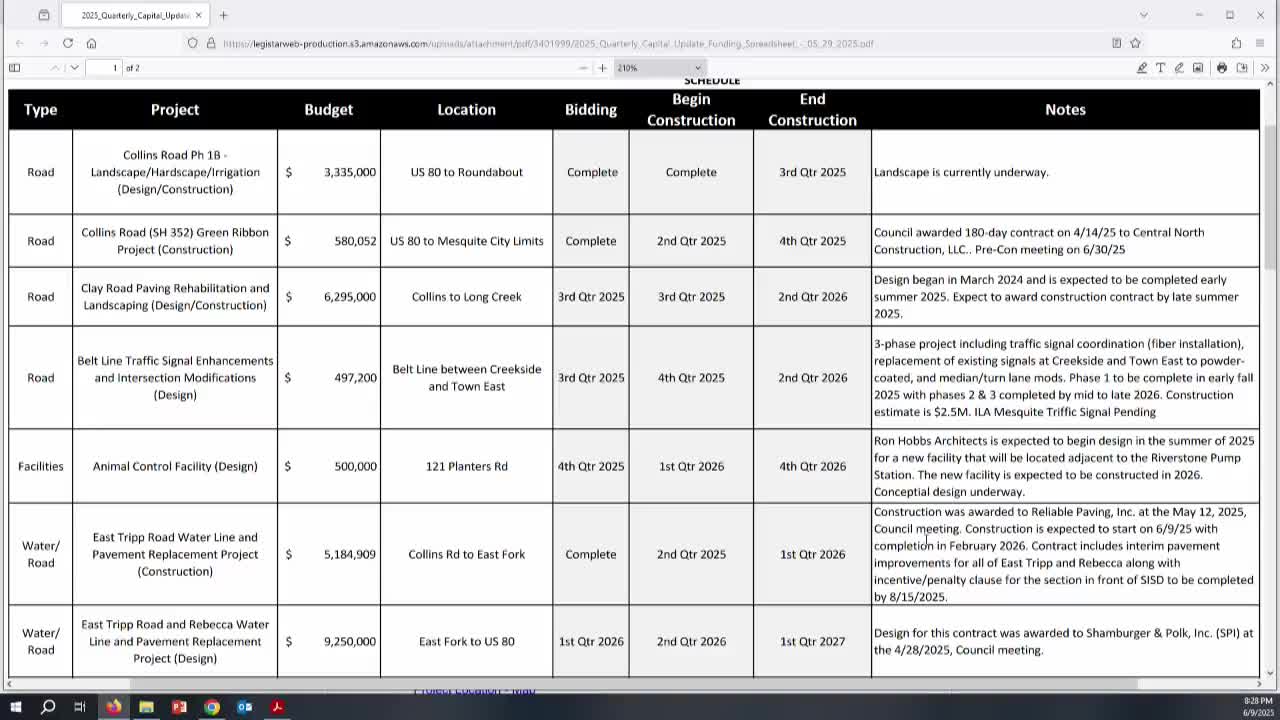Click 'Landscape is currently underway.' note

coord(961,172)
